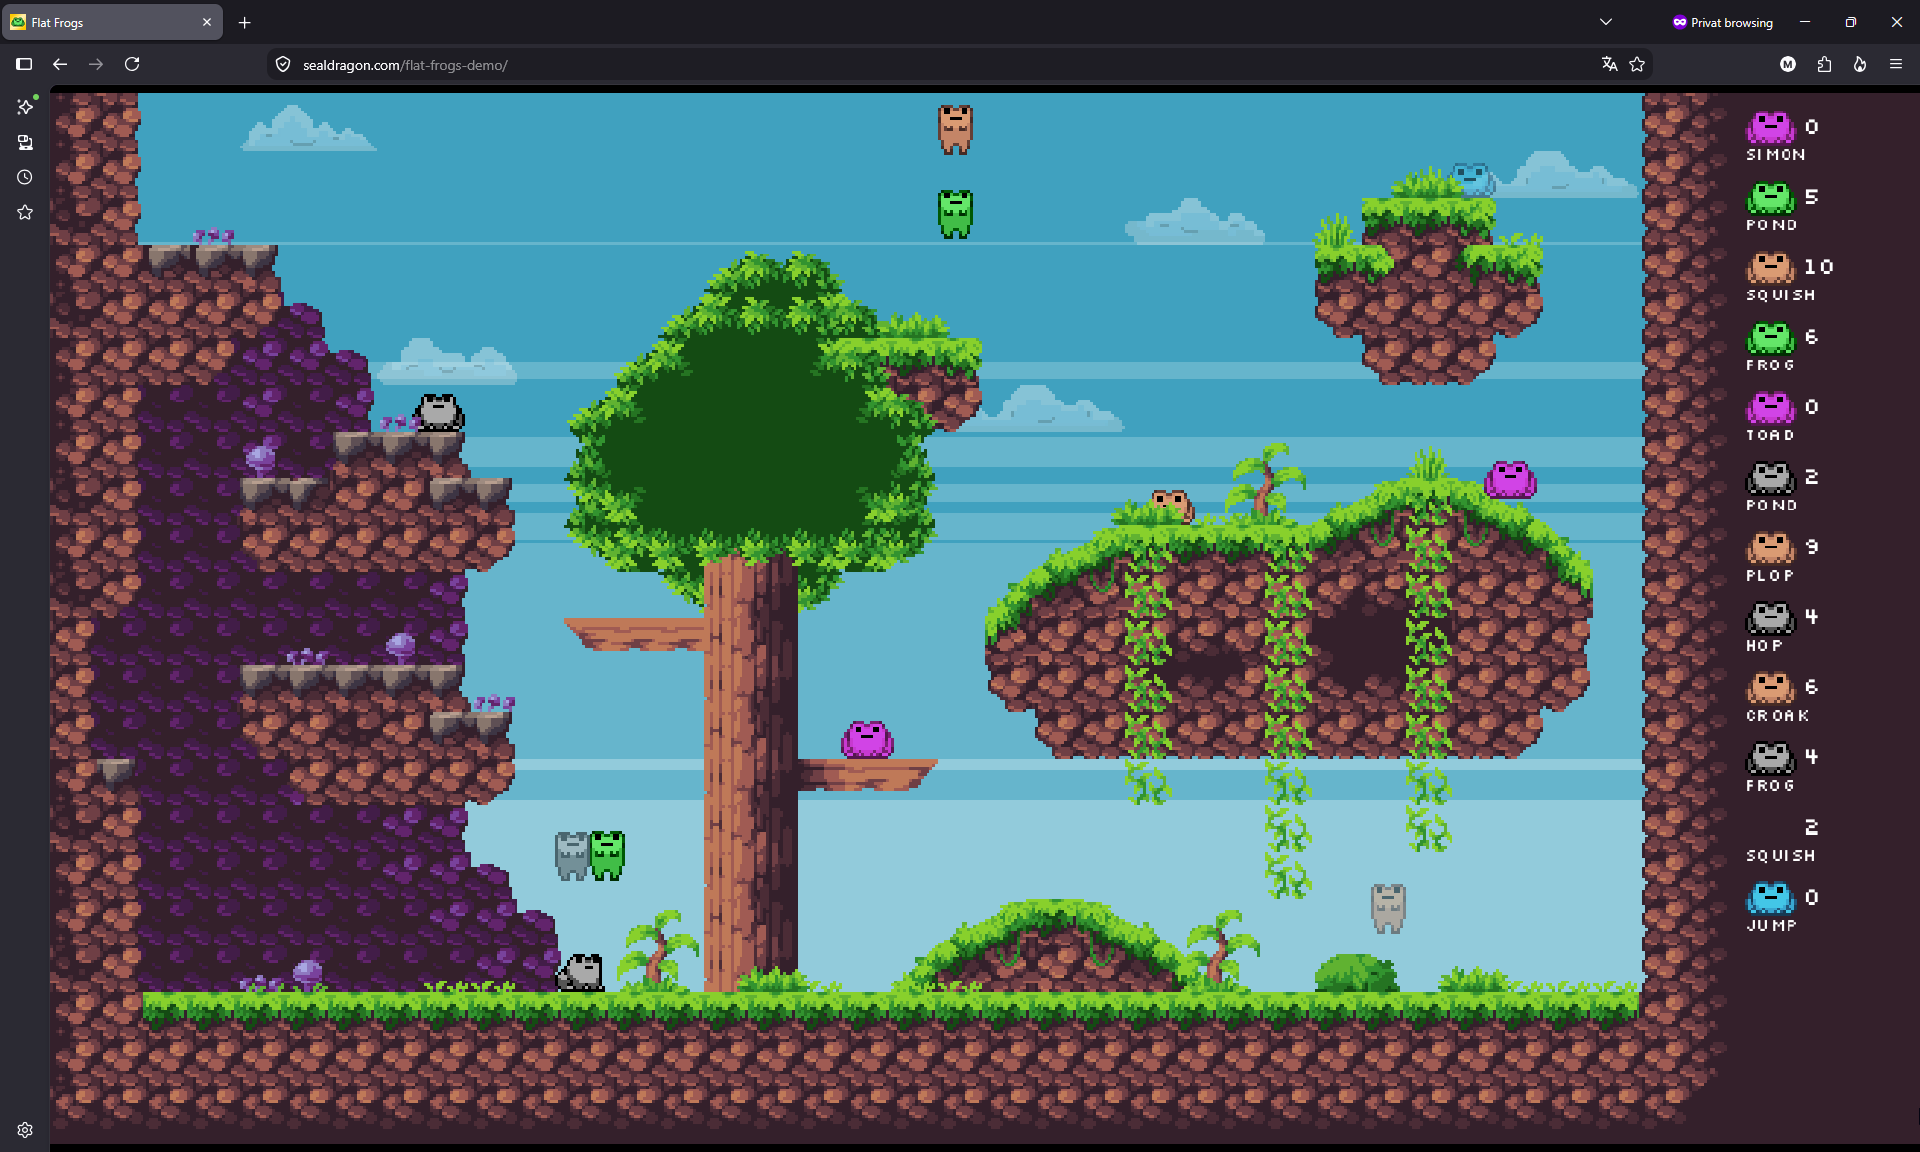The image size is (1920, 1152).
Task: Expand the list all tabs chevron
Action: [1606, 22]
